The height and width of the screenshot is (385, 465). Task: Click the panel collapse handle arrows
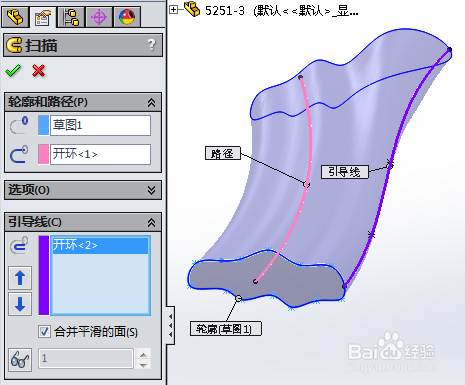pyautogui.click(x=171, y=325)
